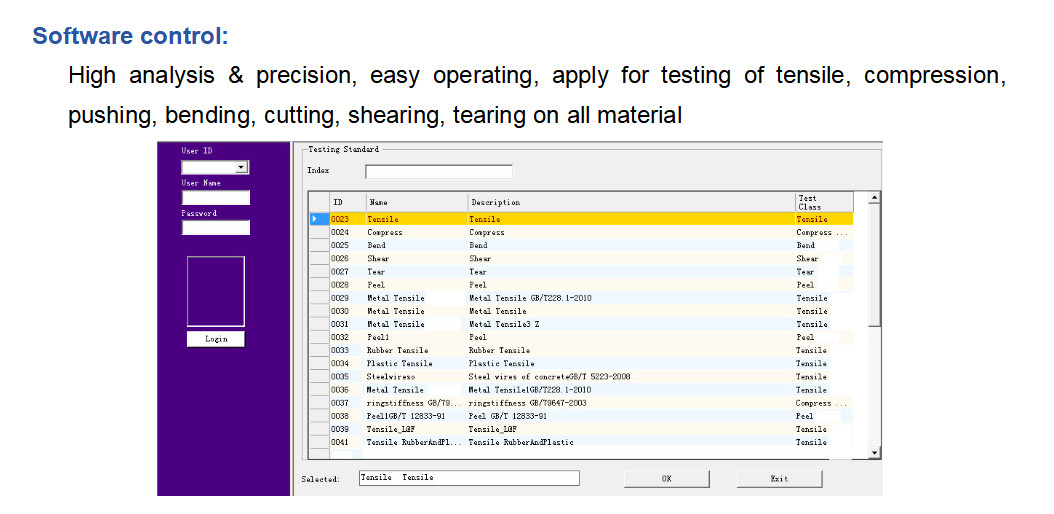Image resolution: width=1054 pixels, height=514 pixels.
Task: Focus the Selected field showing Tensile Tensile
Action: [469, 478]
